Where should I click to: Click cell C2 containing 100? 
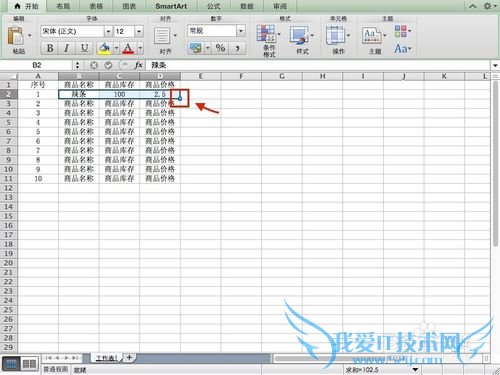(x=119, y=94)
